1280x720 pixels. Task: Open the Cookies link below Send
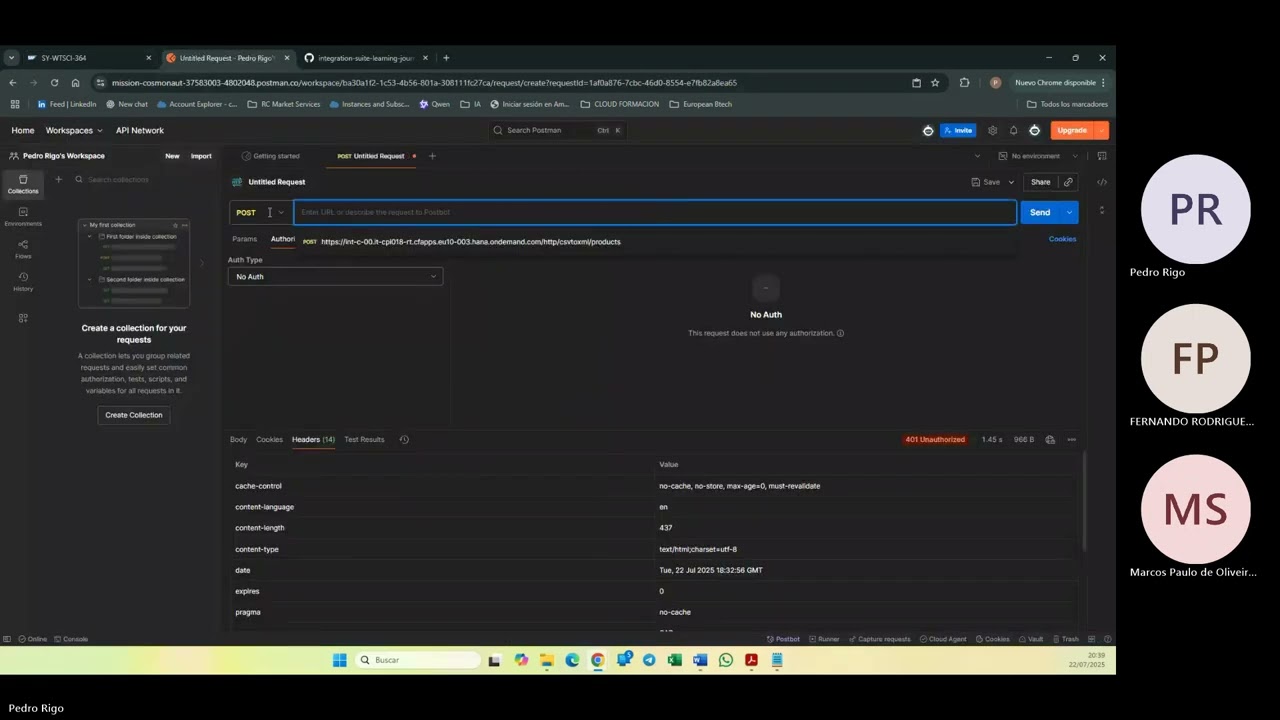click(x=1062, y=239)
